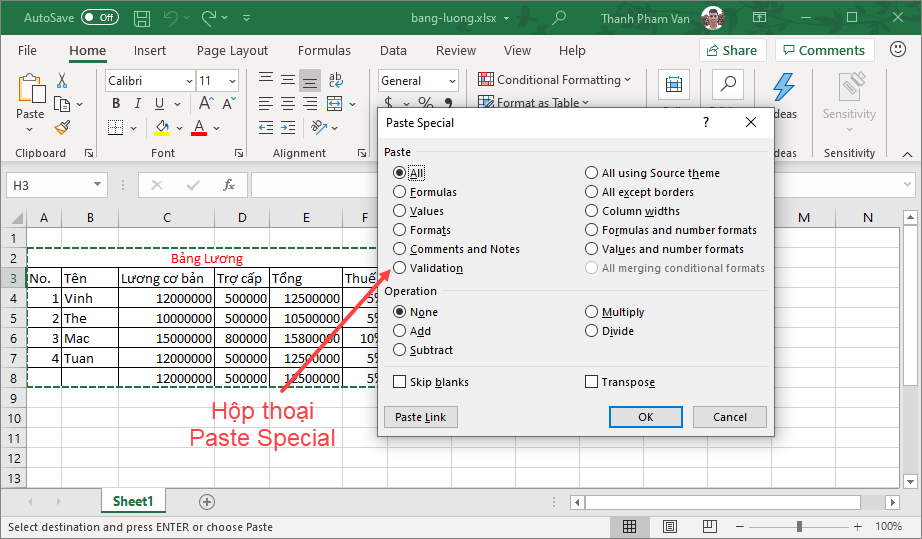
Task: Open the General number format dropdown
Action: pyautogui.click(x=452, y=81)
